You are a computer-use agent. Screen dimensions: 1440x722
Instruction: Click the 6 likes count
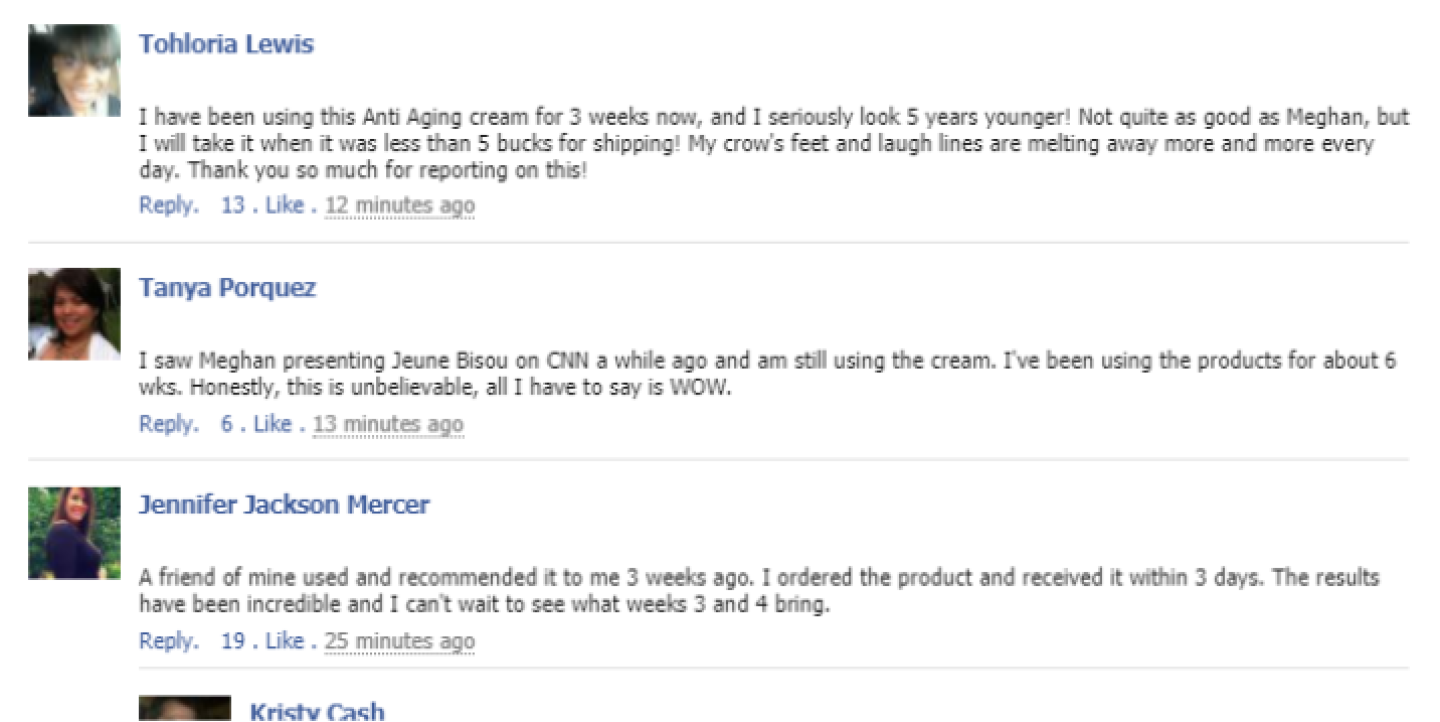pyautogui.click(x=227, y=424)
